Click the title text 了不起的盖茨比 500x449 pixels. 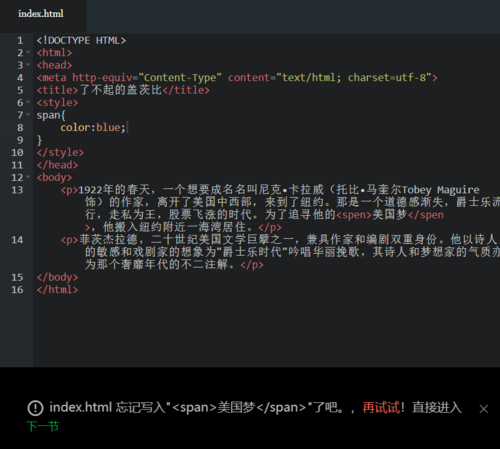coord(120,90)
